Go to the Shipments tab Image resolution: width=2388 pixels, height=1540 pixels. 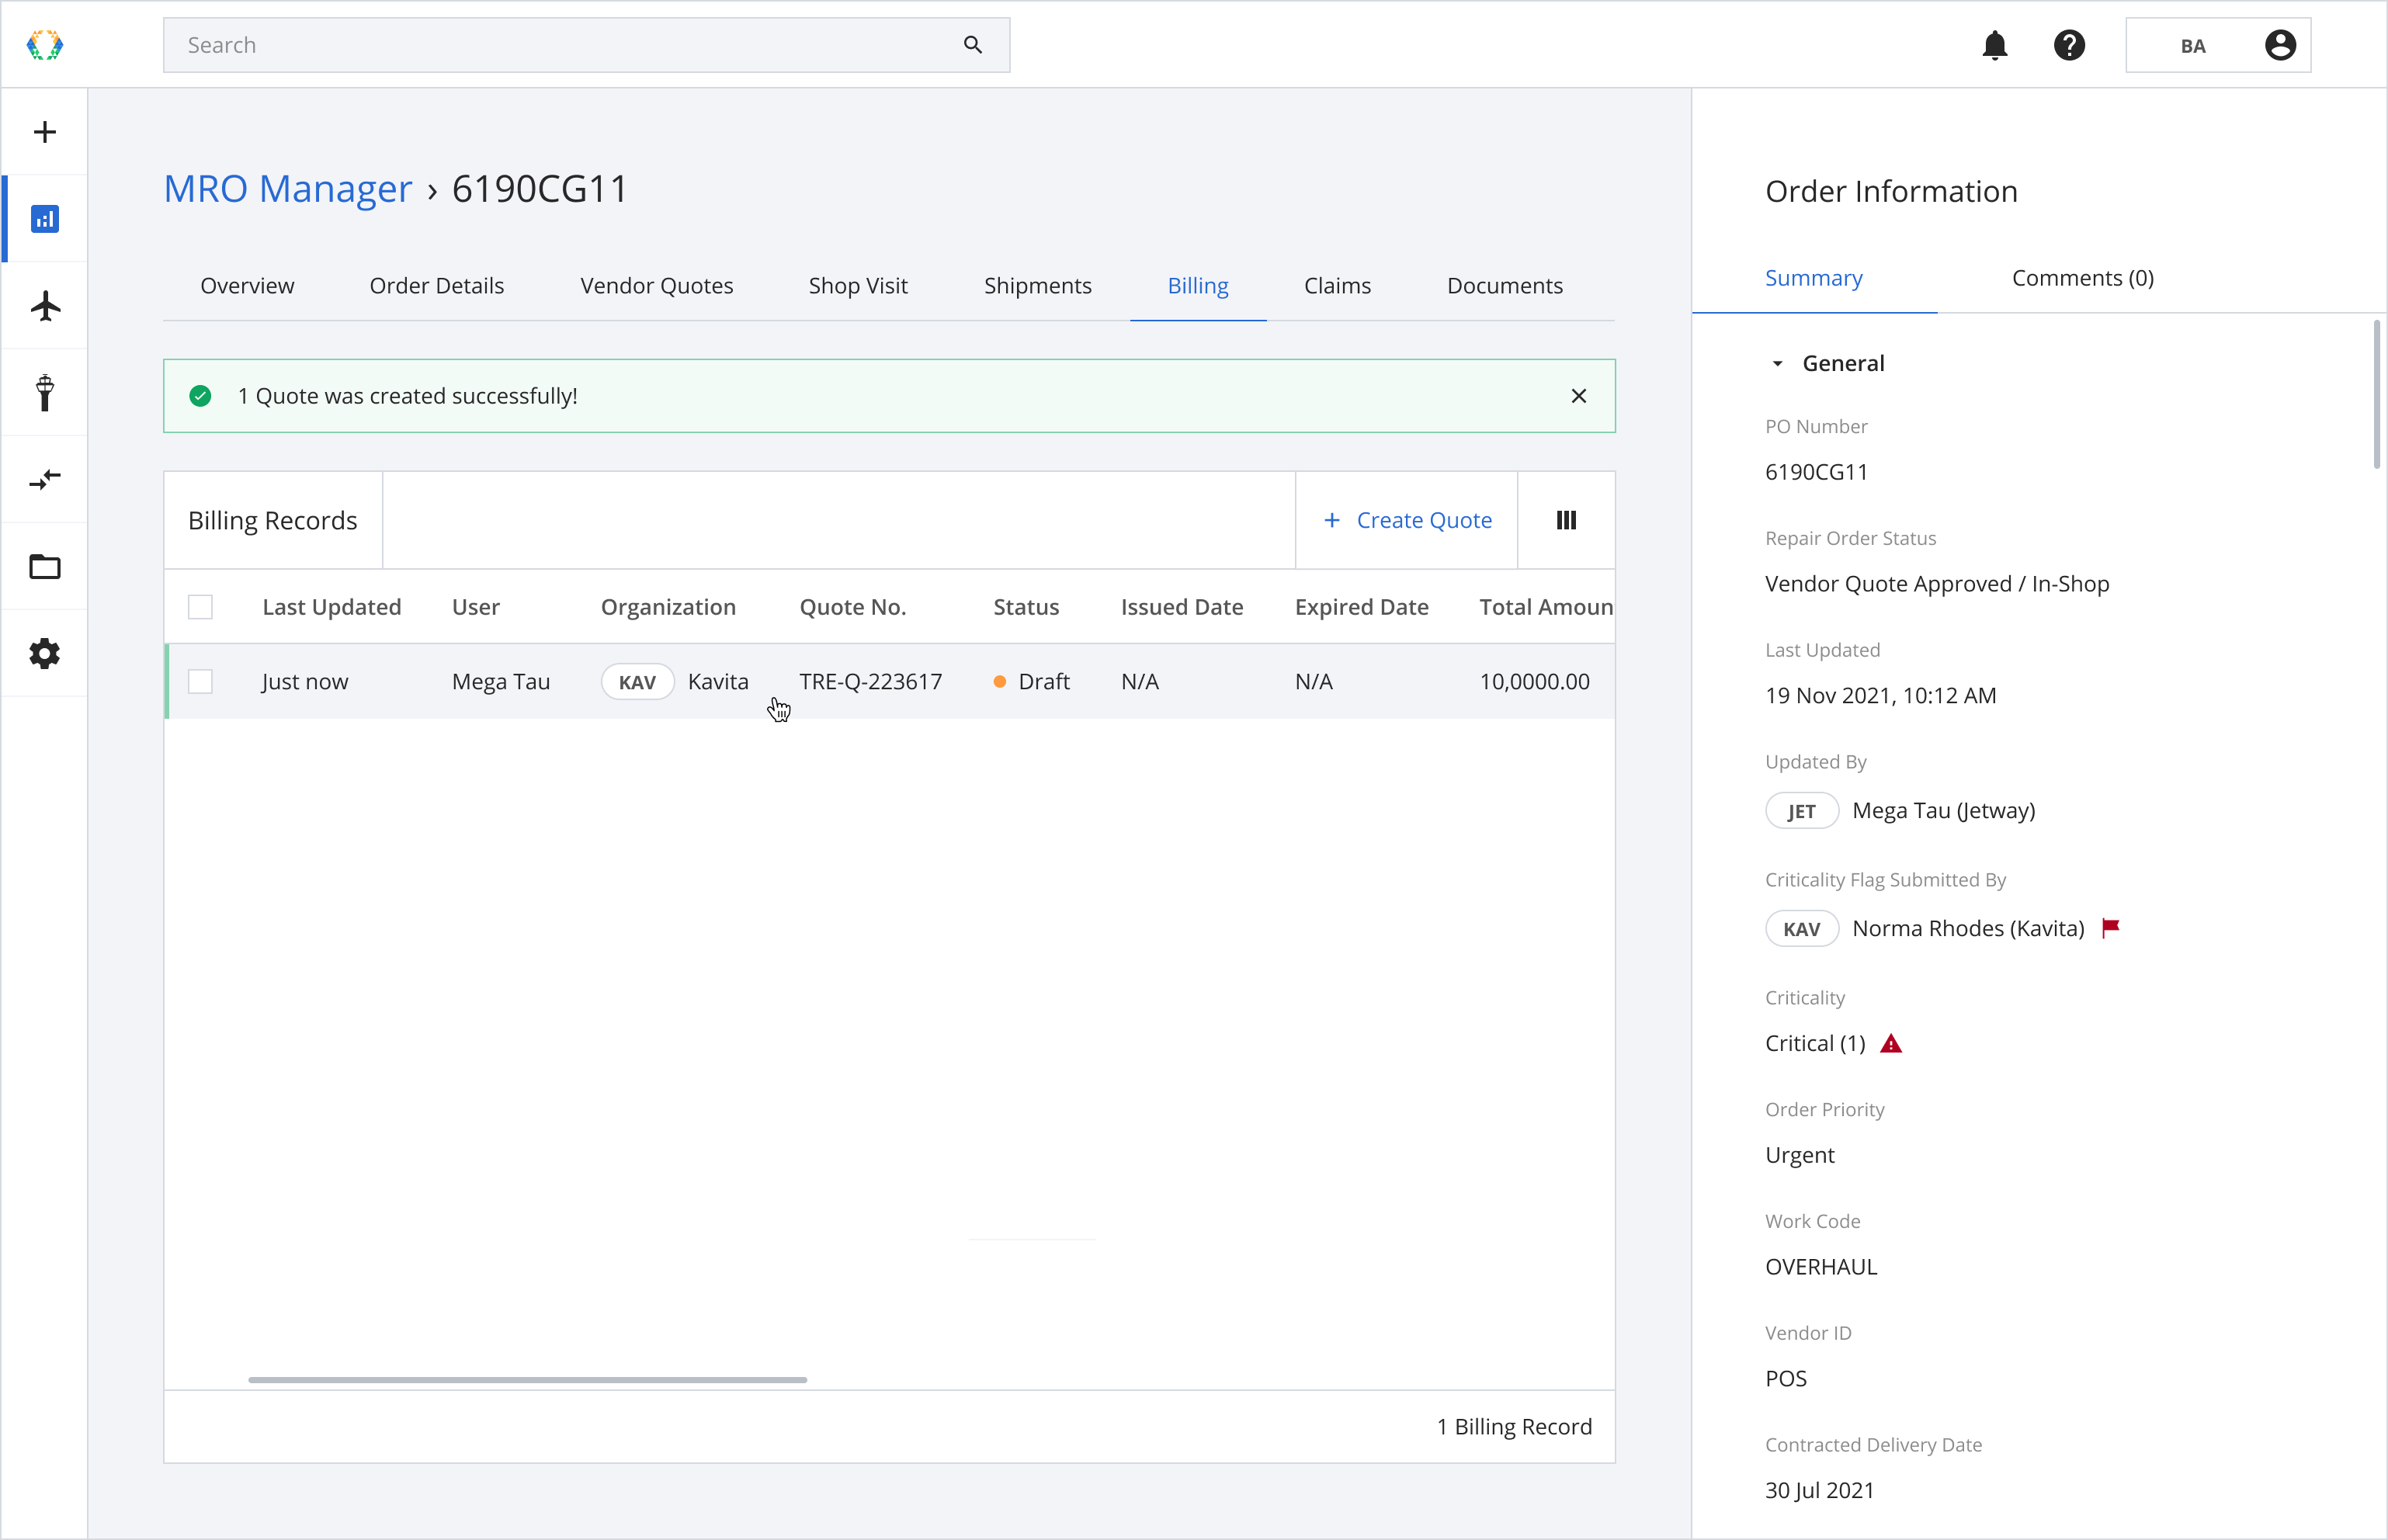click(1037, 286)
